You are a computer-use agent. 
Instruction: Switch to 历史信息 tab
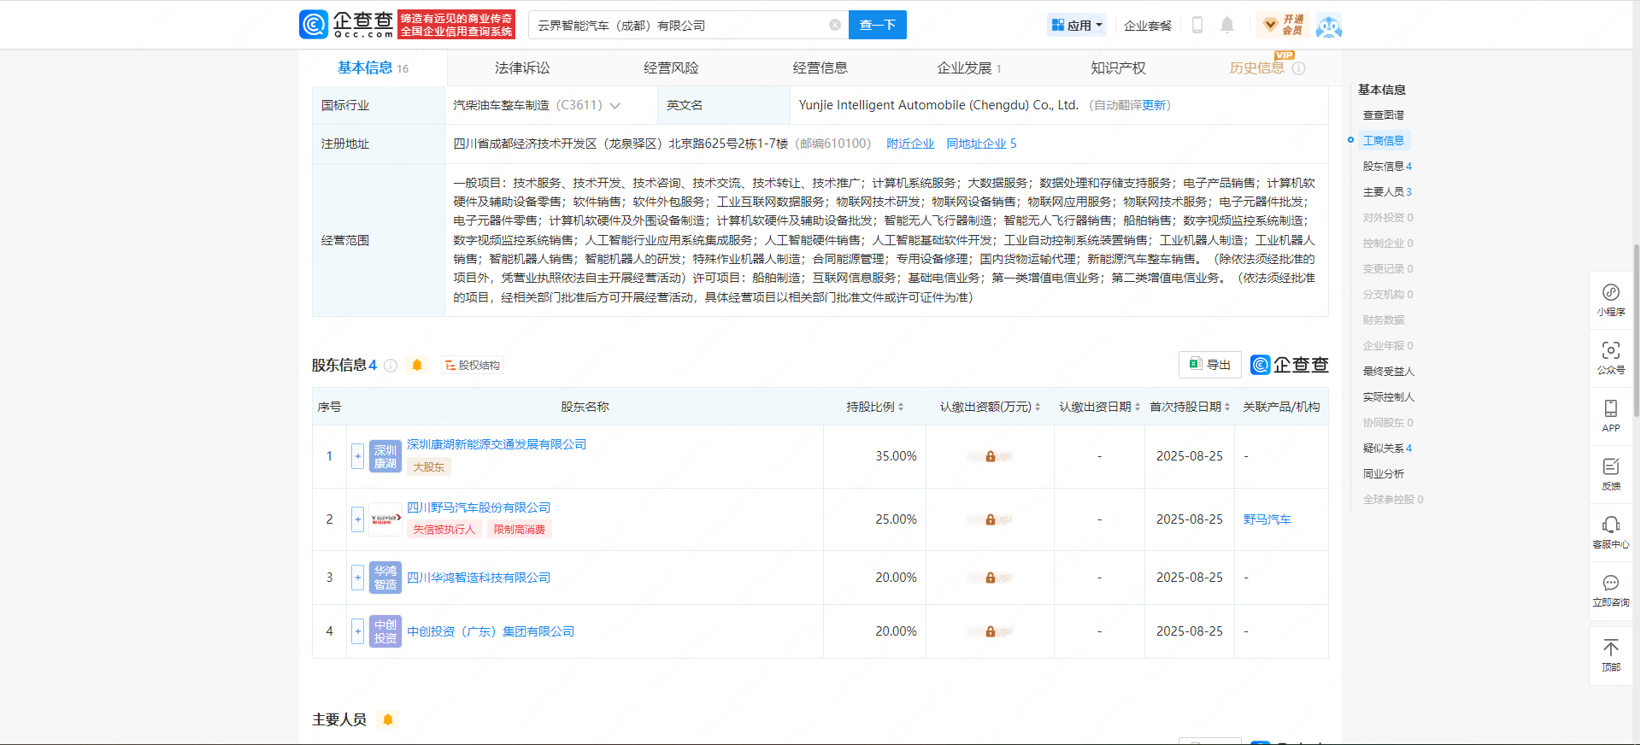[x=1257, y=68]
